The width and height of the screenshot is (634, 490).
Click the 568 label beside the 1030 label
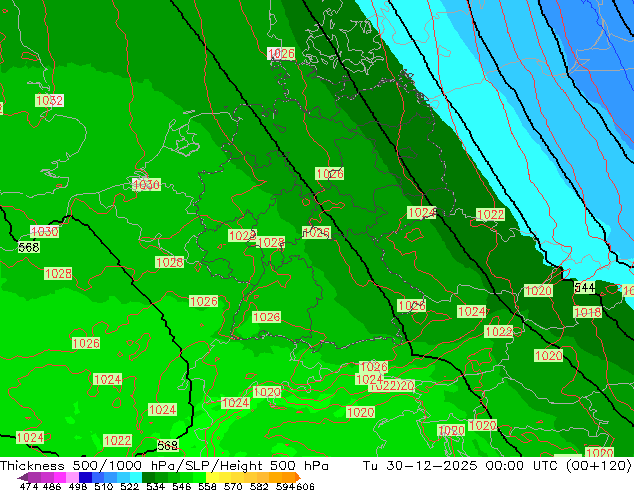coord(29,247)
